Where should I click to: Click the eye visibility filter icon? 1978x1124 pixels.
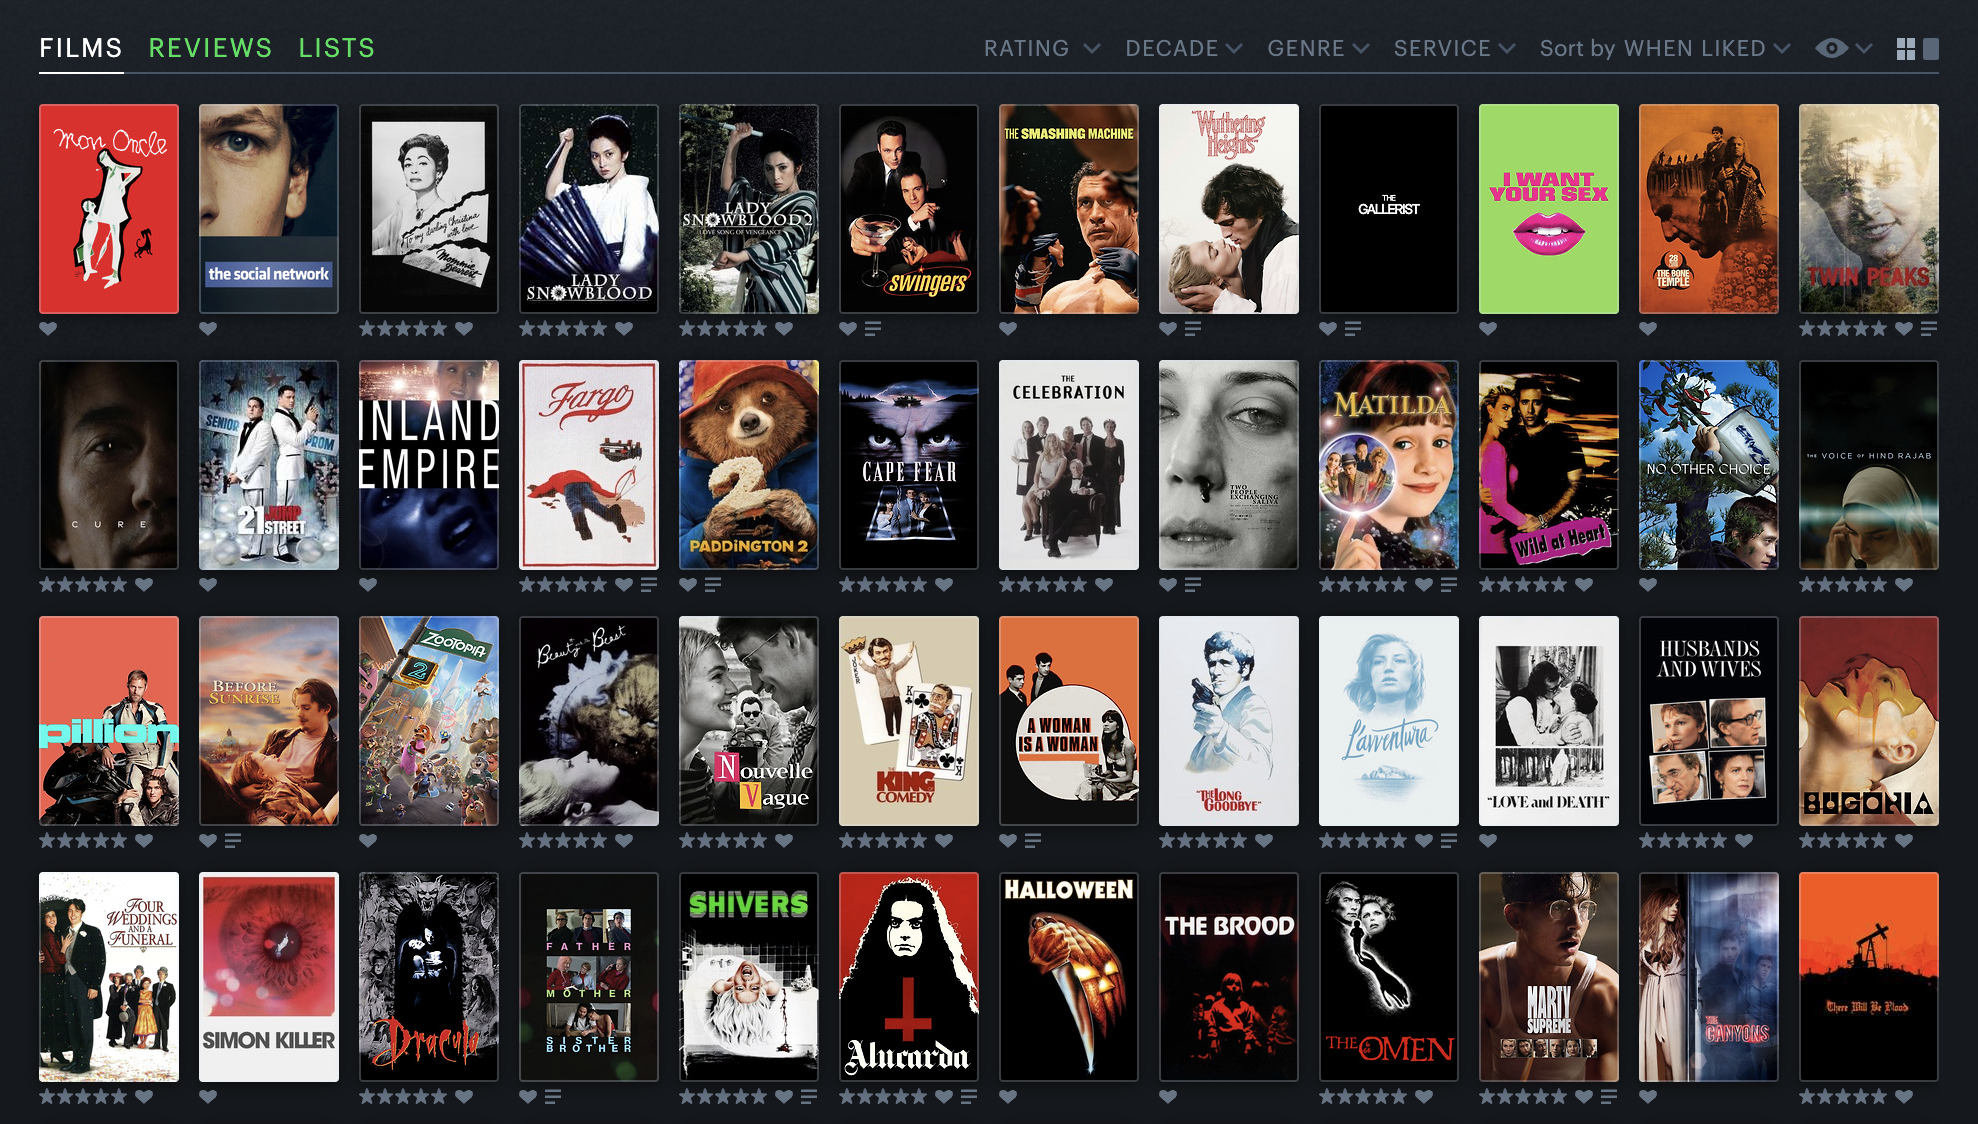click(1831, 48)
